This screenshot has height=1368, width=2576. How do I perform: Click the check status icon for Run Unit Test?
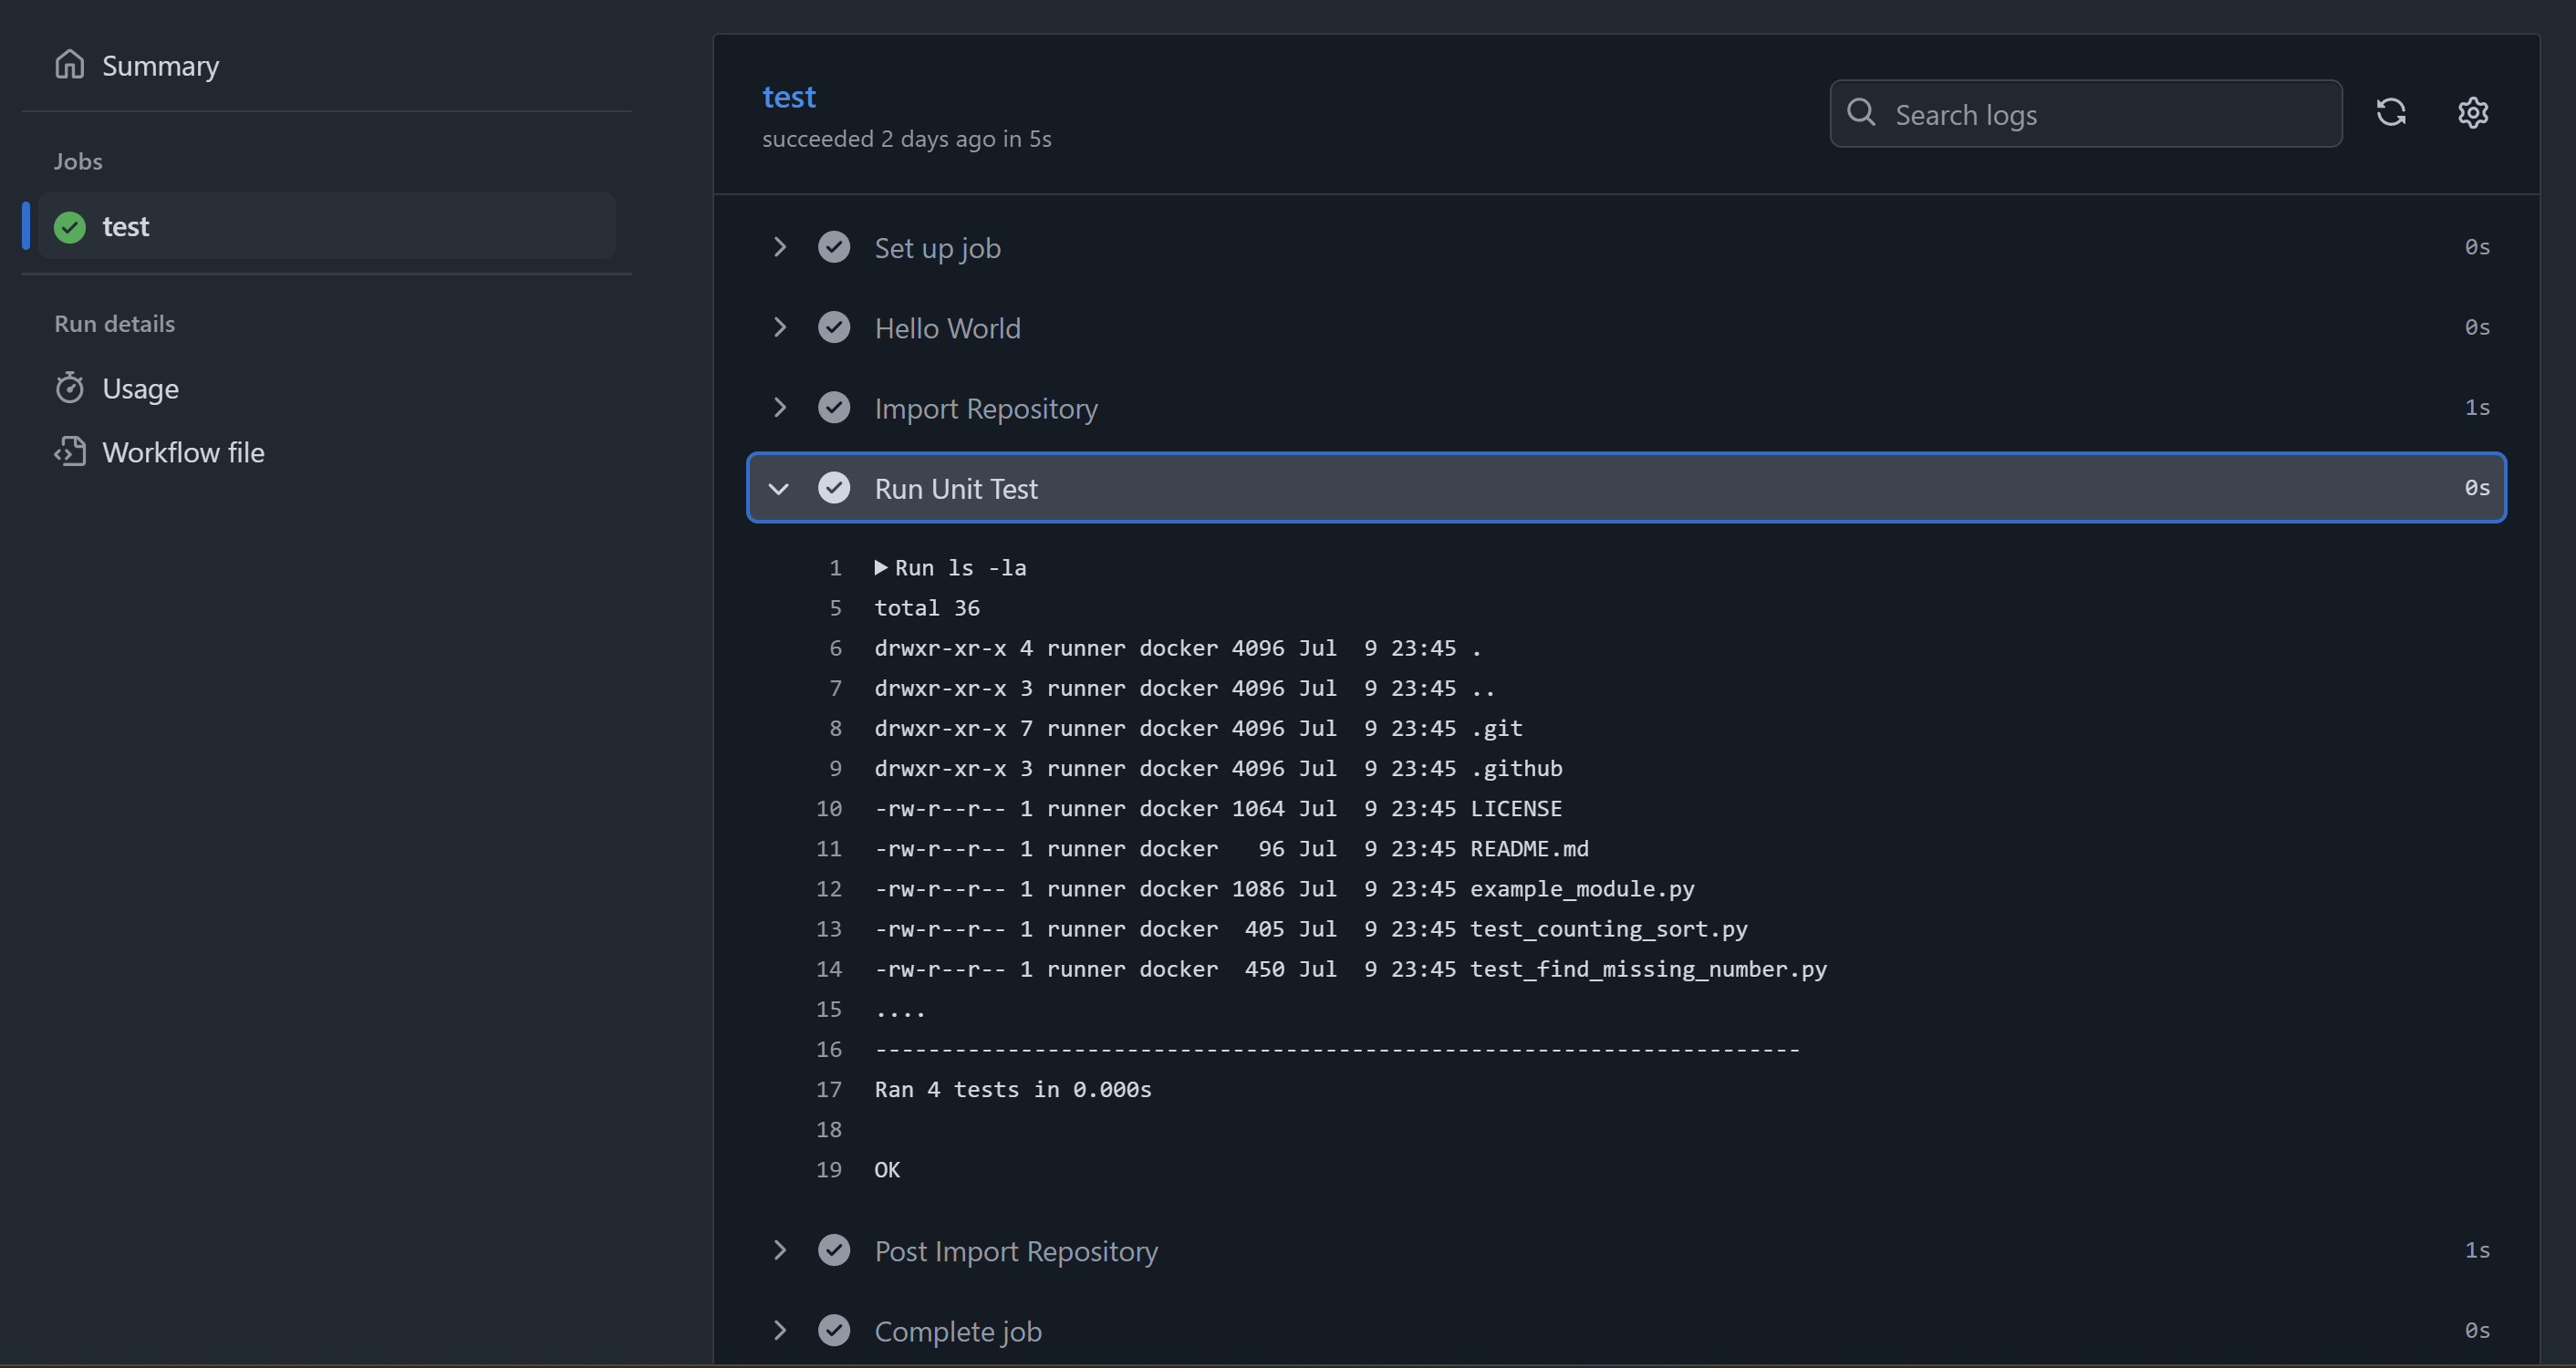point(834,488)
